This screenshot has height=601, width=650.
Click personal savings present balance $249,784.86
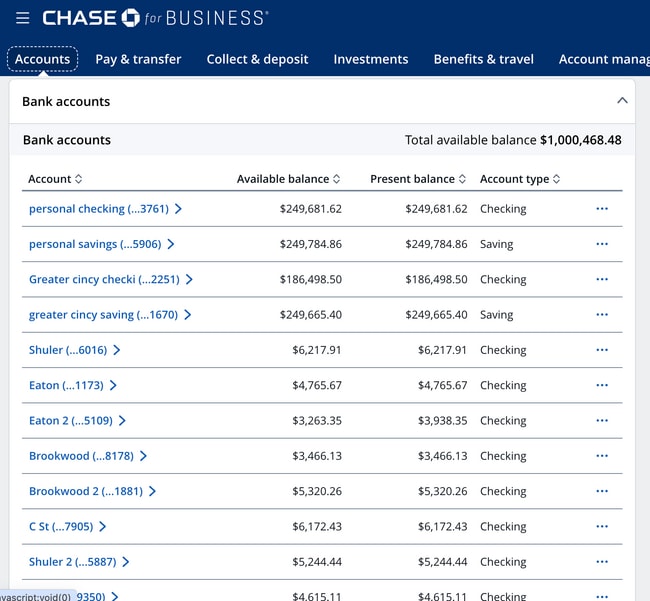437,244
